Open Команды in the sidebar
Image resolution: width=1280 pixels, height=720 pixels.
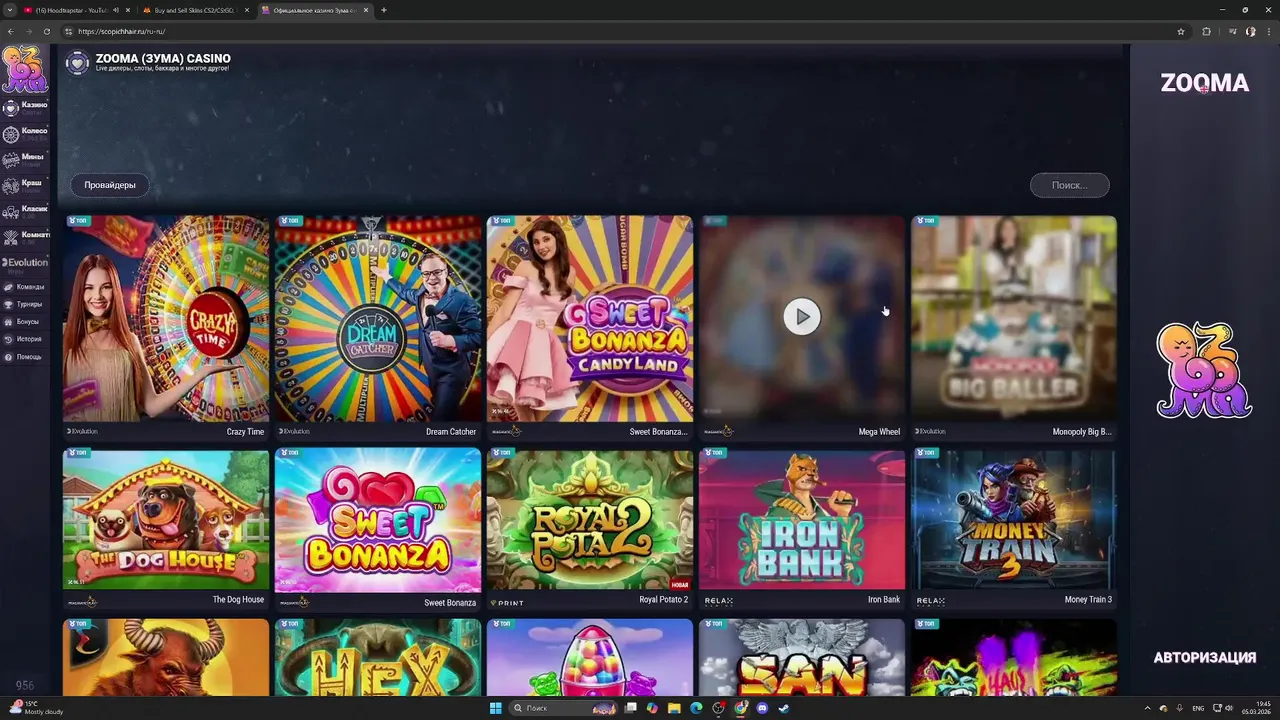click(25, 287)
